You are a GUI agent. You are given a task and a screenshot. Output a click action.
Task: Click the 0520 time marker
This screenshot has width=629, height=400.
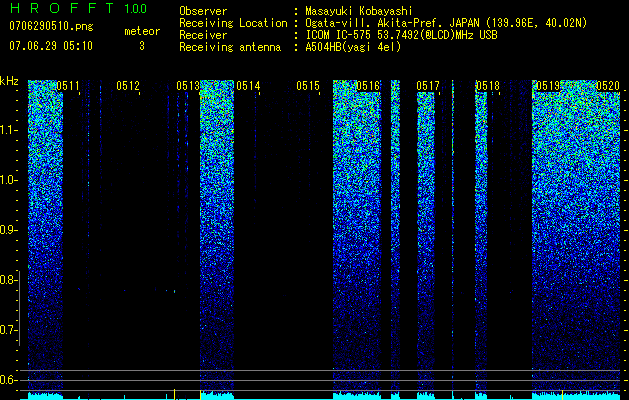608,86
